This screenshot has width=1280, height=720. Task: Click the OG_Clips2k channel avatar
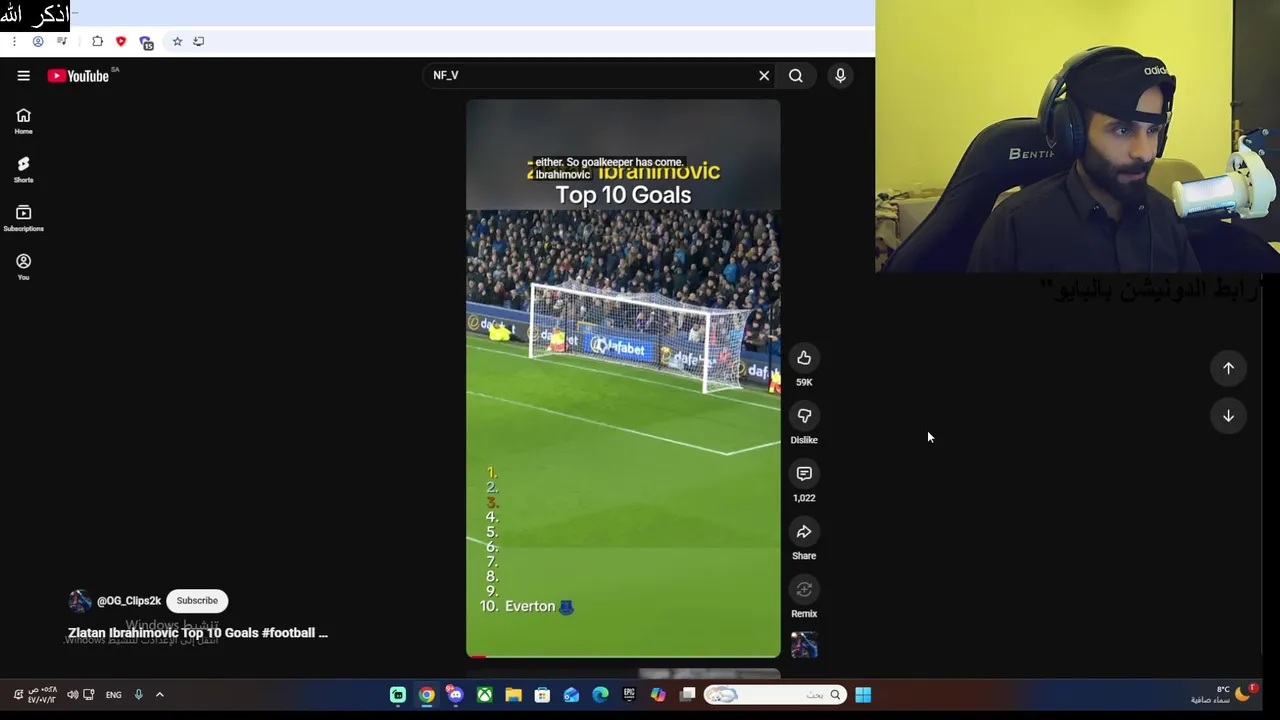80,601
